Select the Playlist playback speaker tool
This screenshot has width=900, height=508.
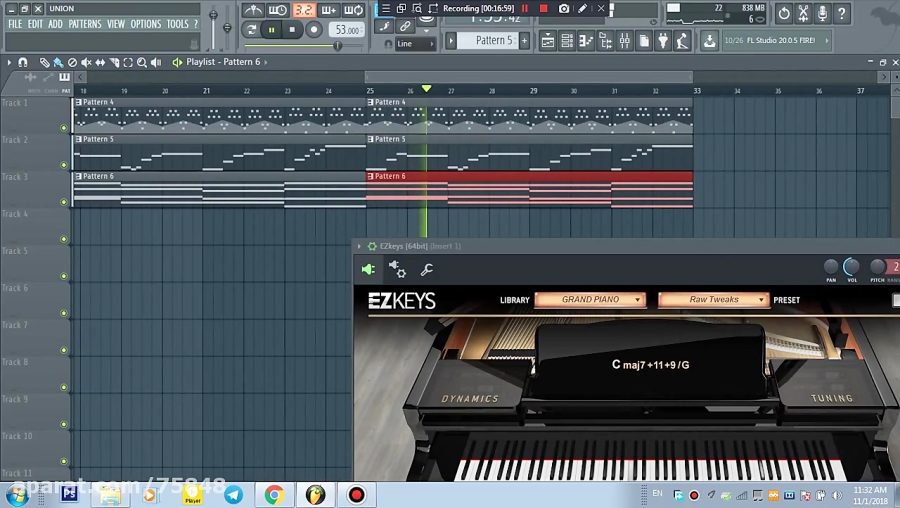click(156, 62)
